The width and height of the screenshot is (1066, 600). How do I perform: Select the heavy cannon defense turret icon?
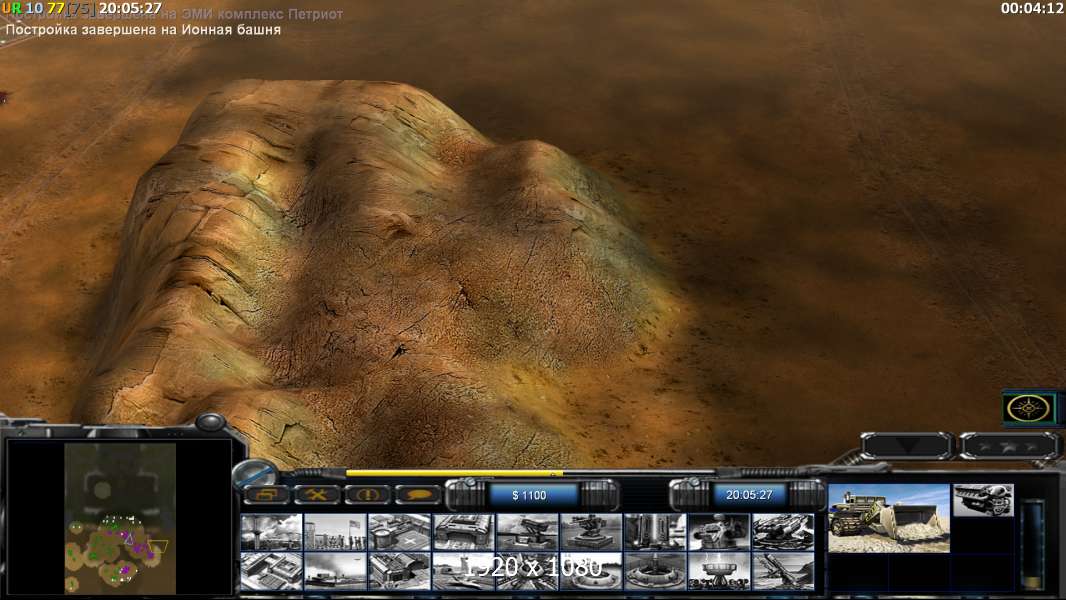point(719,531)
